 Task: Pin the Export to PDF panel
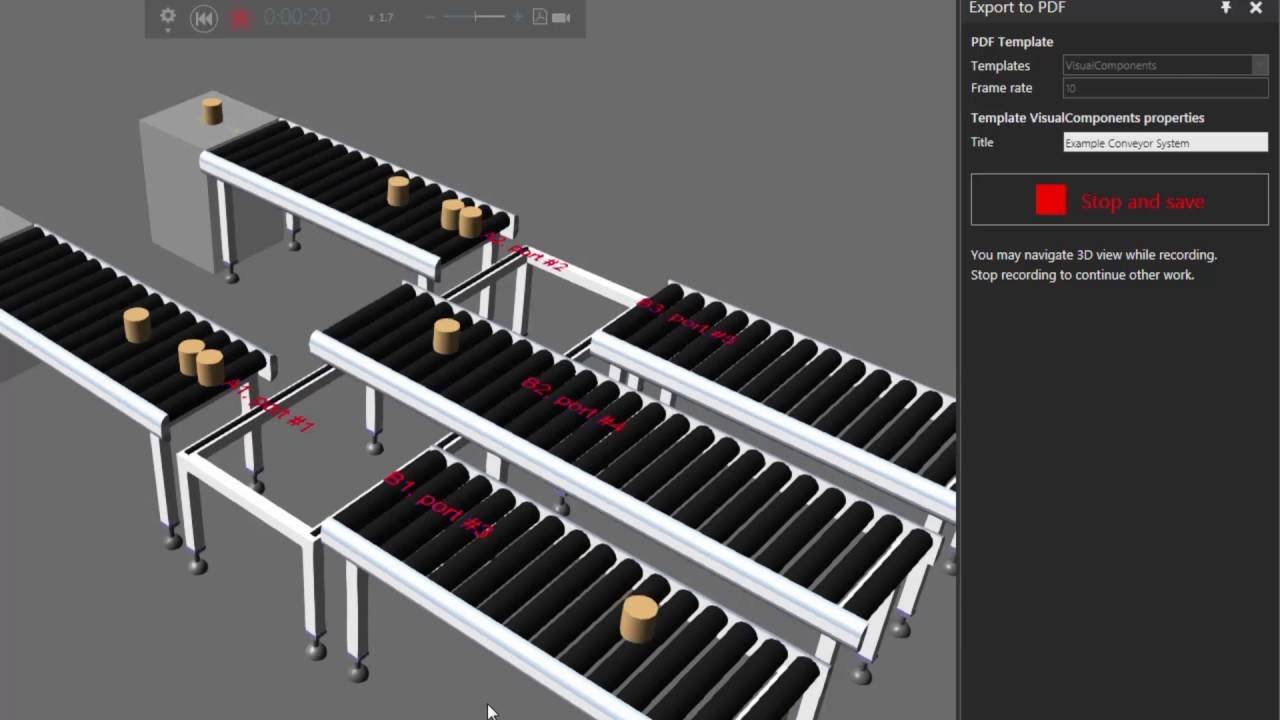1226,8
